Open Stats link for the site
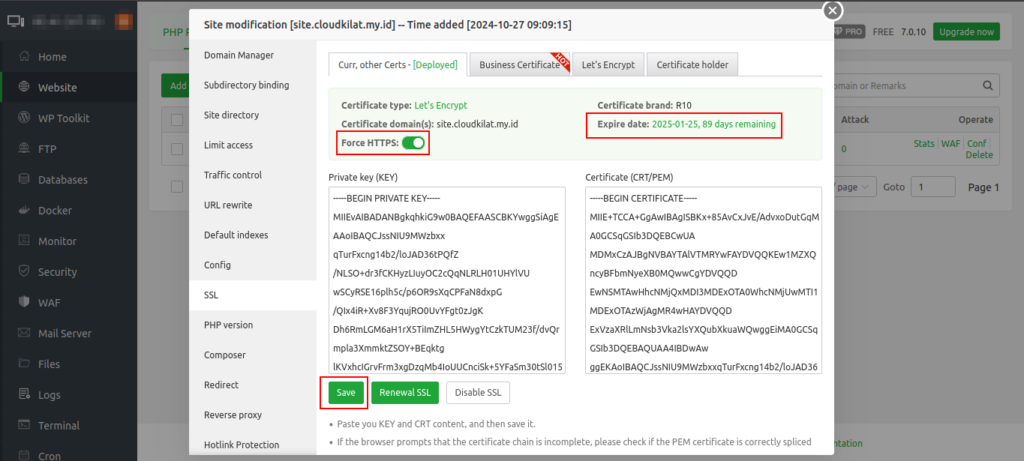The image size is (1024, 461). click(x=923, y=144)
